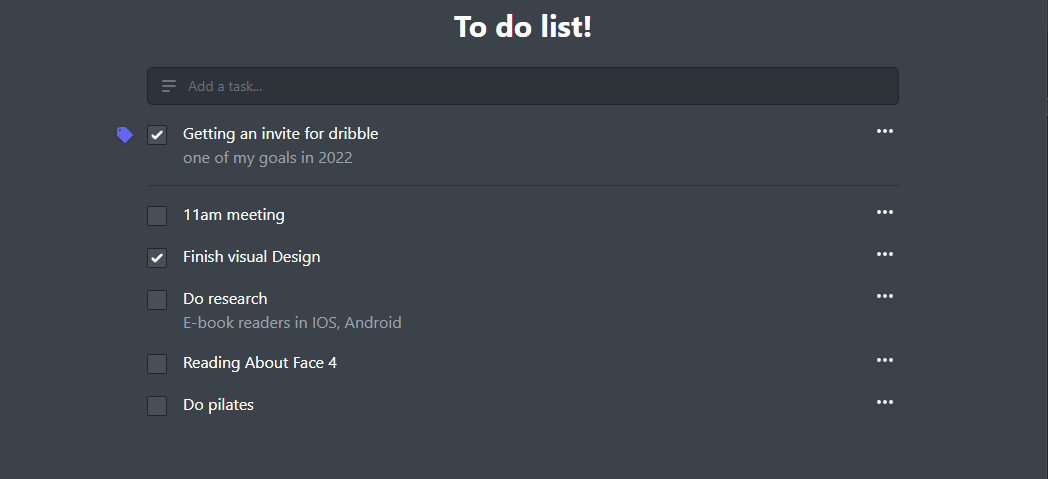Open the three-dot menu for Finish visual Design
Screen dimensions: 1048x479
(884, 254)
